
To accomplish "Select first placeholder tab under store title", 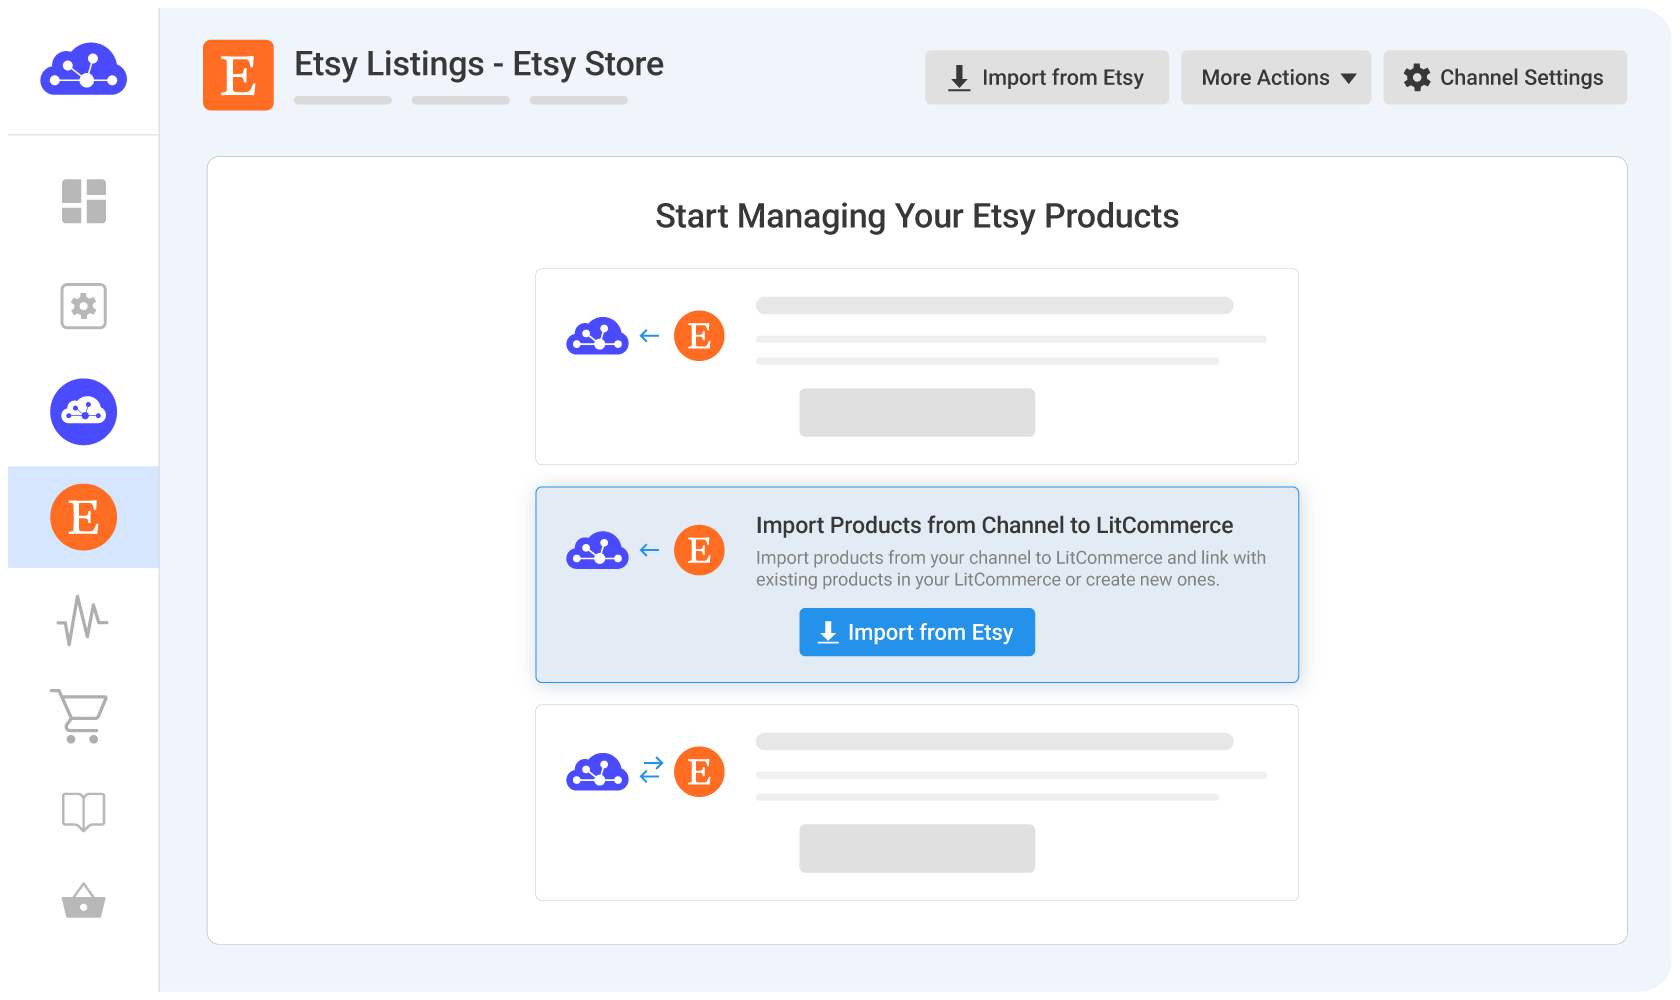I will click(x=343, y=100).
